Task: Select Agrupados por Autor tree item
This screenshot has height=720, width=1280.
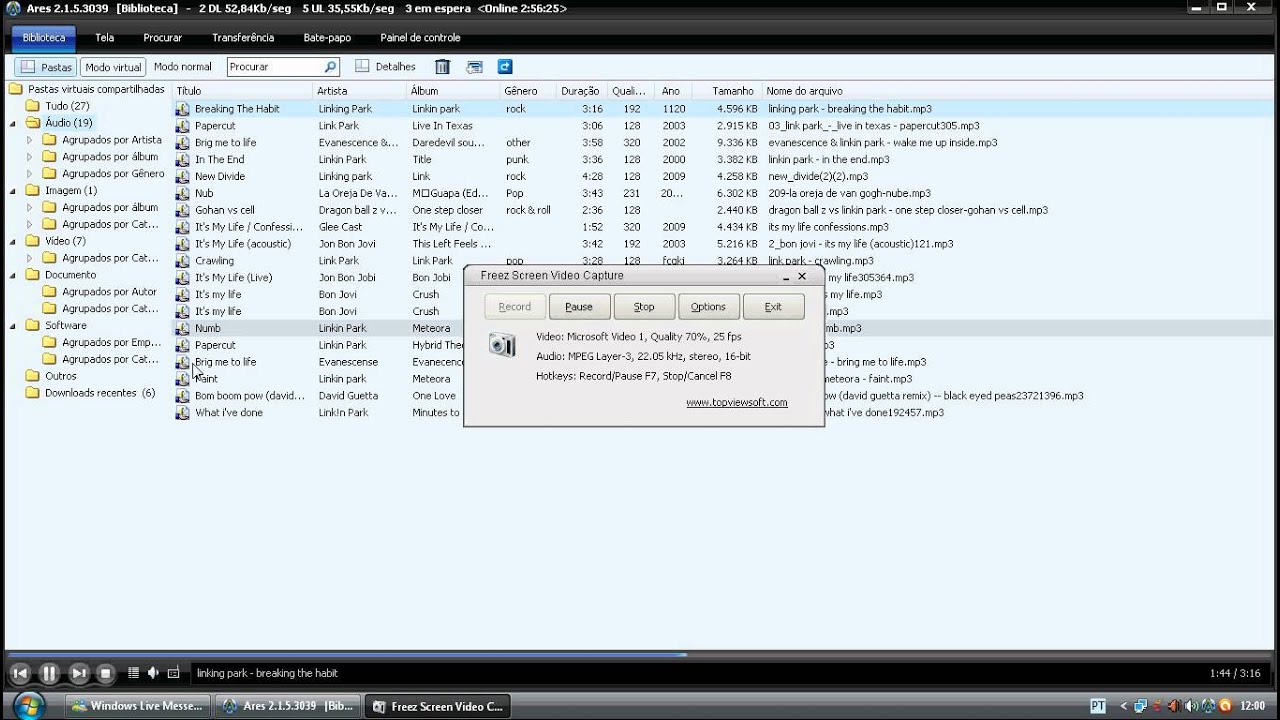Action: click(109, 292)
